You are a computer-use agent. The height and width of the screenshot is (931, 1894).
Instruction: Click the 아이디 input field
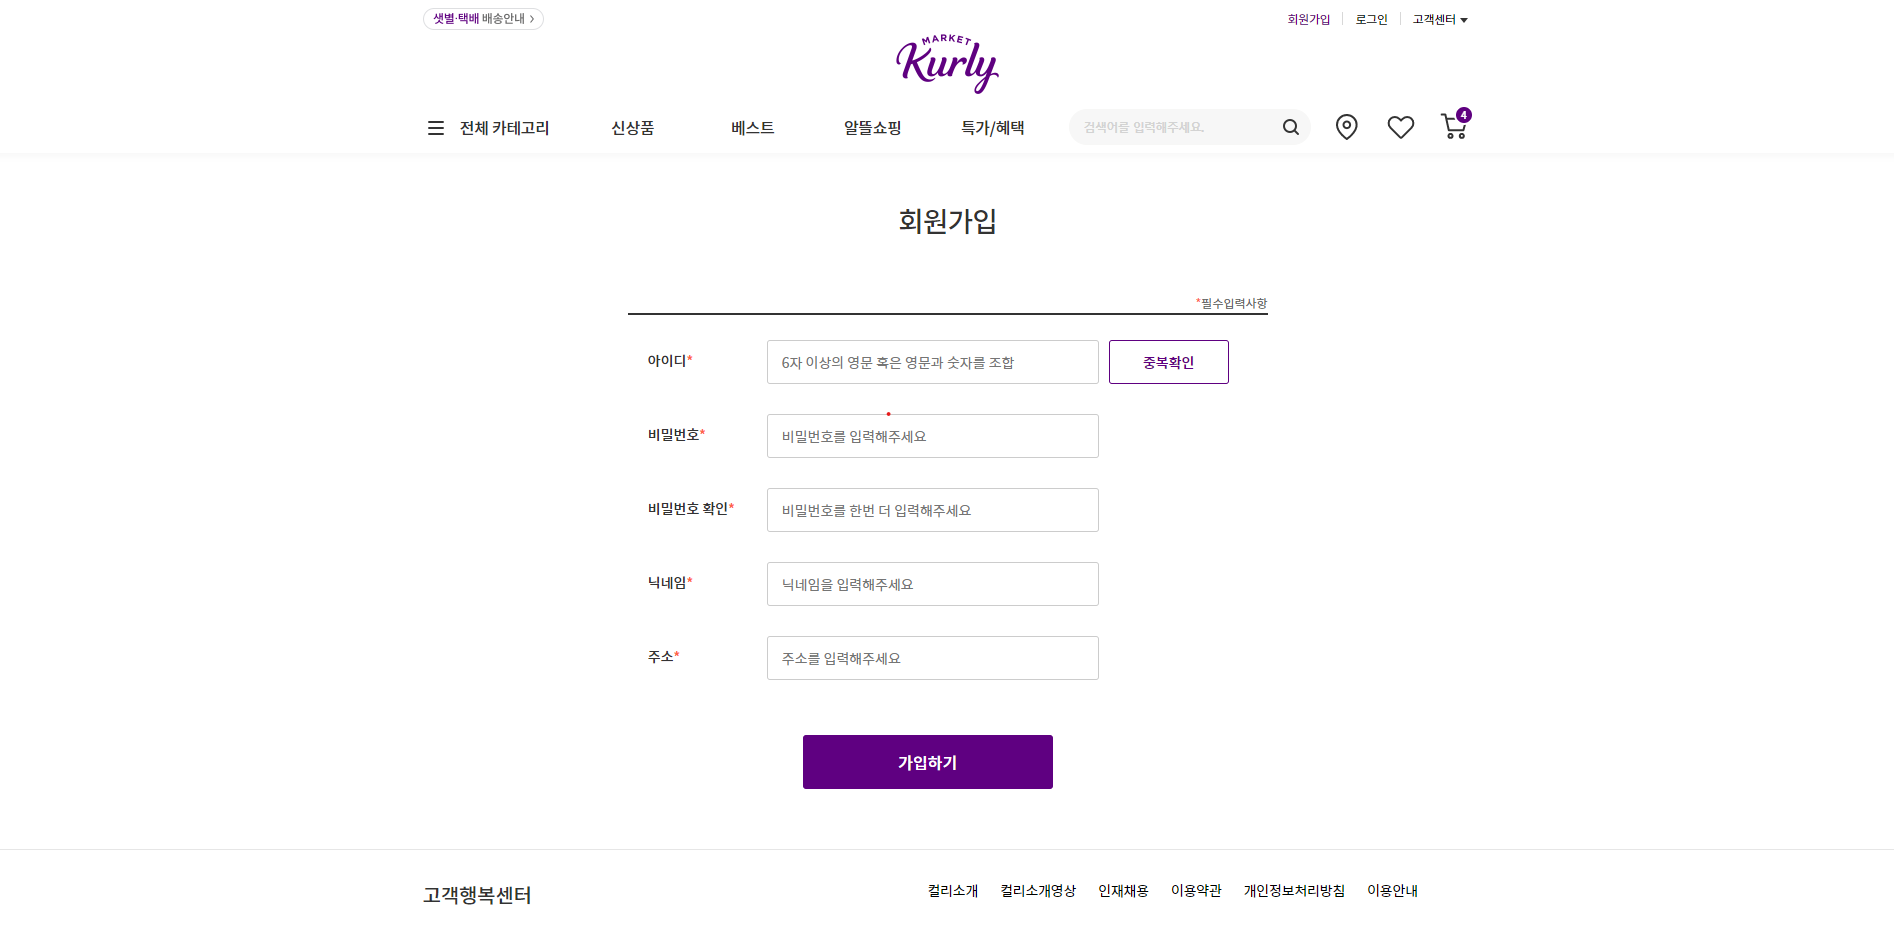click(x=931, y=361)
